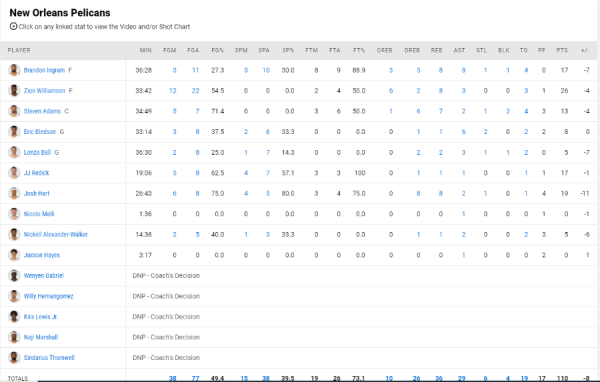Click Jaxson Hayes' headshot icon

tap(14, 255)
